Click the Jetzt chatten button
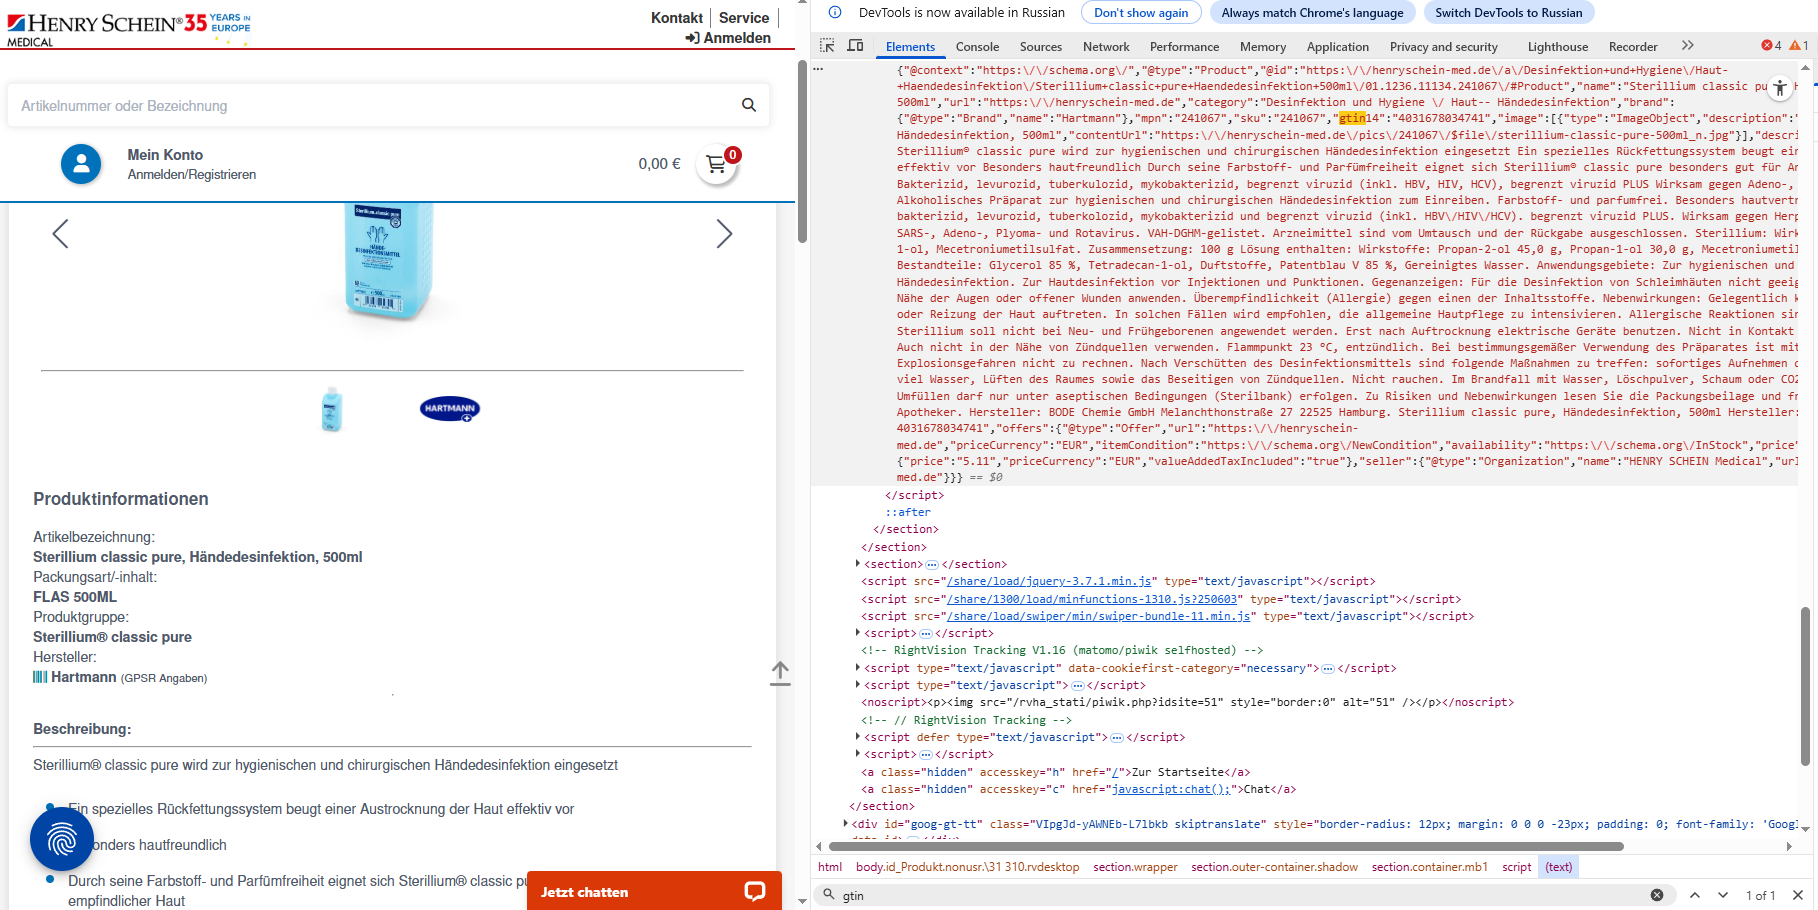 654,891
